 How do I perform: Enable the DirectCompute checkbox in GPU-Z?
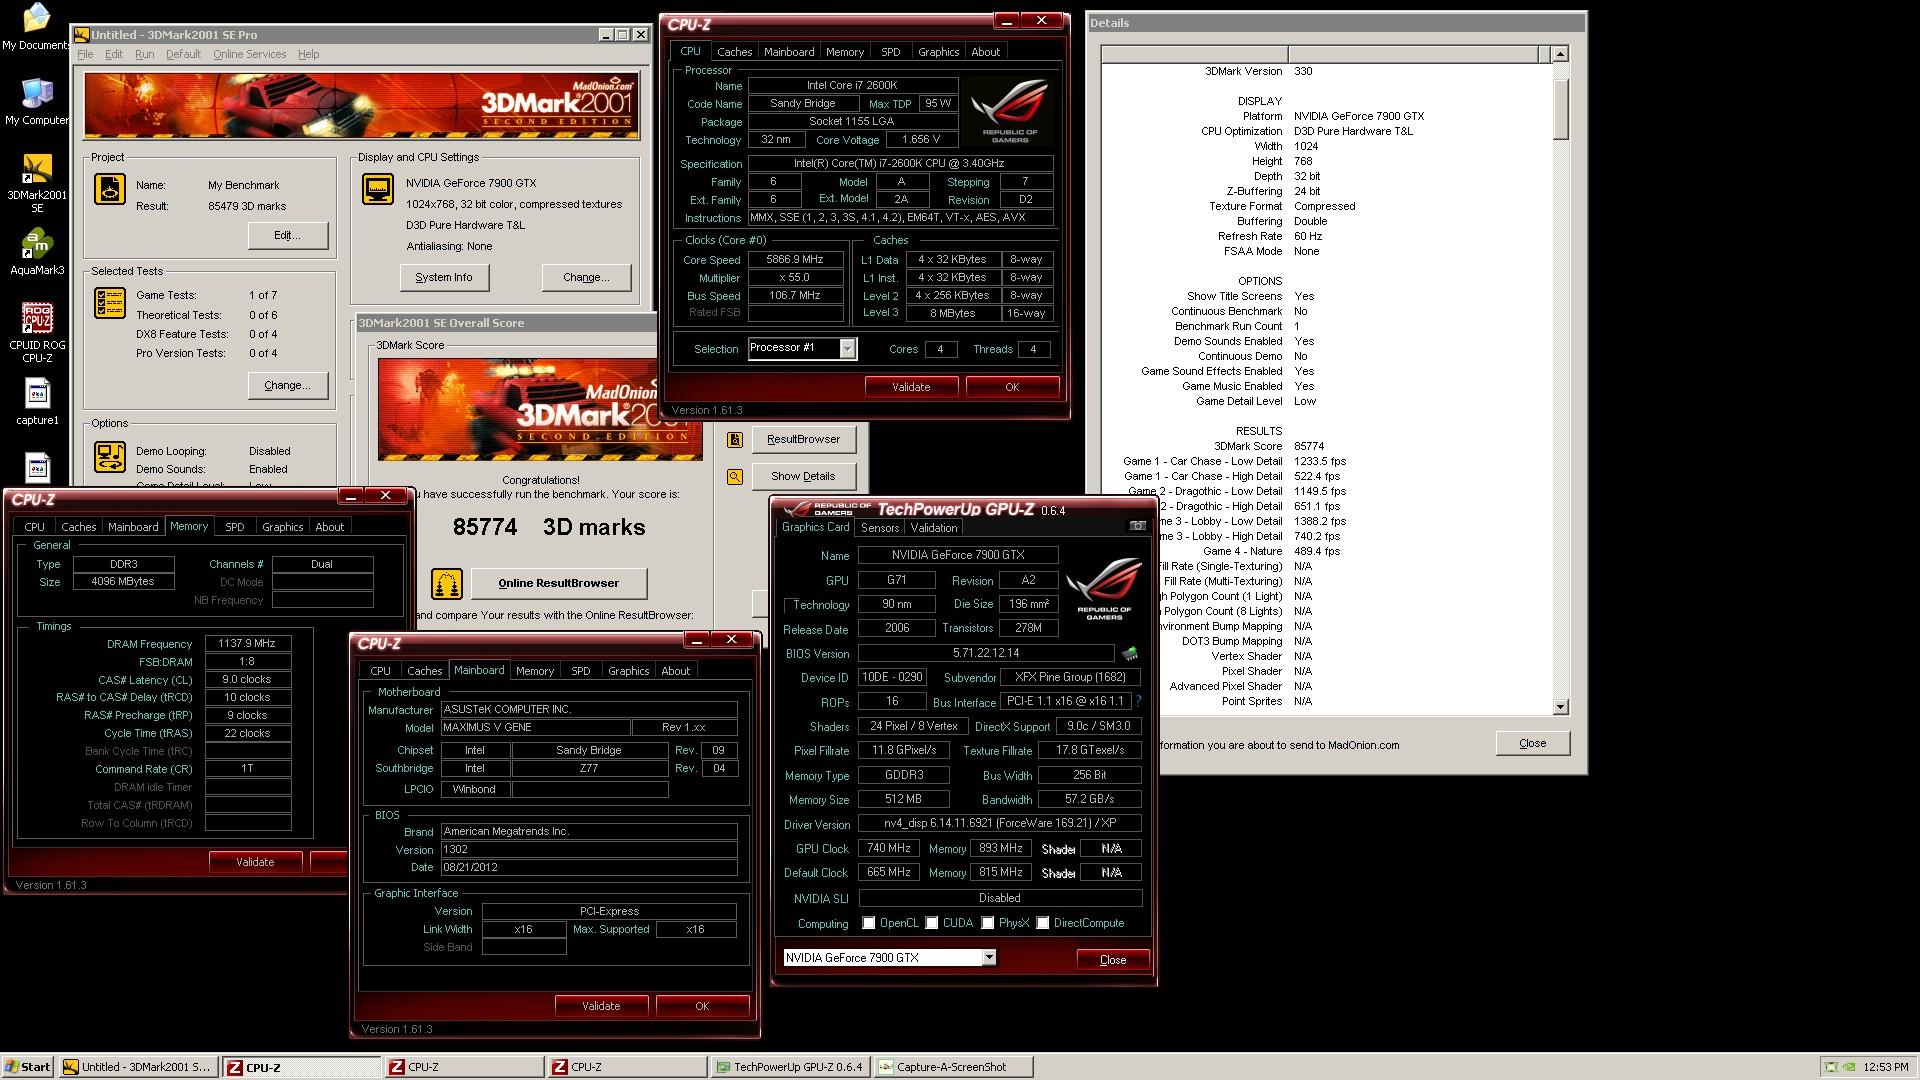(x=1043, y=923)
